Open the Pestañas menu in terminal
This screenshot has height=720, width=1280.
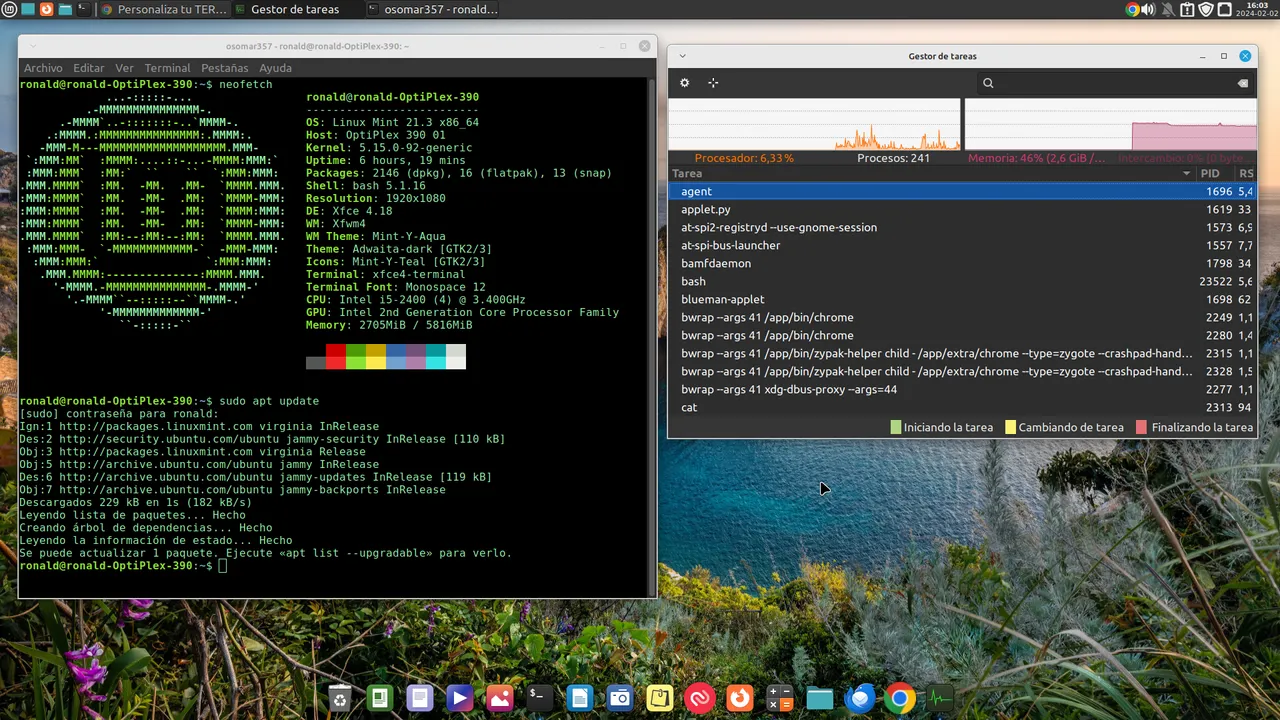pos(225,68)
